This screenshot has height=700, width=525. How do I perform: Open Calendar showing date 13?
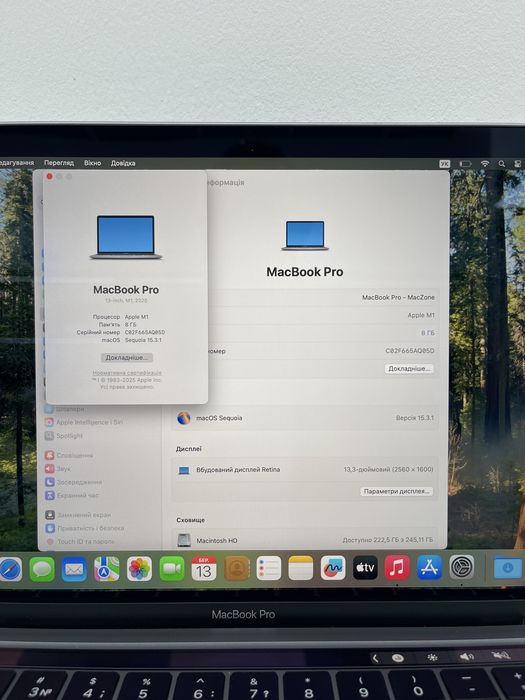pyautogui.click(x=204, y=569)
